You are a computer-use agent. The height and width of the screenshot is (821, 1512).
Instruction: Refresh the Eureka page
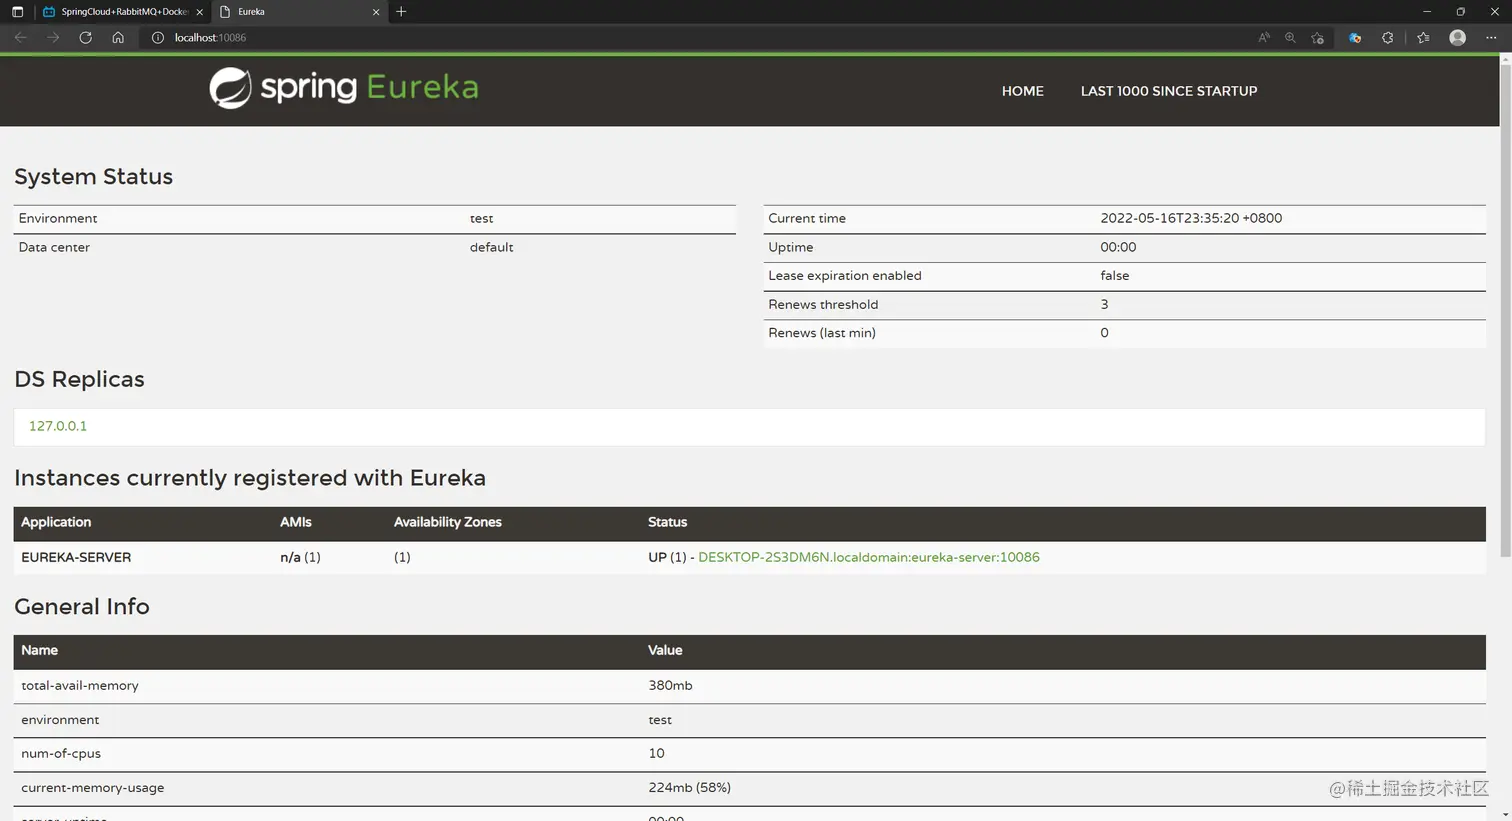[86, 37]
